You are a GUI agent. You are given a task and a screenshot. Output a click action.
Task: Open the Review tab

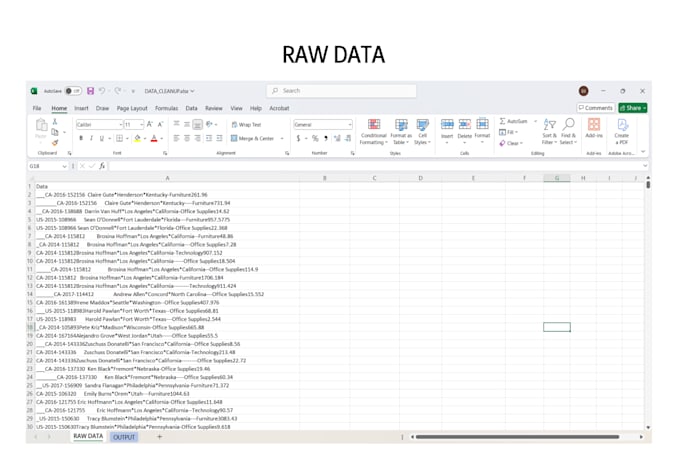(214, 108)
